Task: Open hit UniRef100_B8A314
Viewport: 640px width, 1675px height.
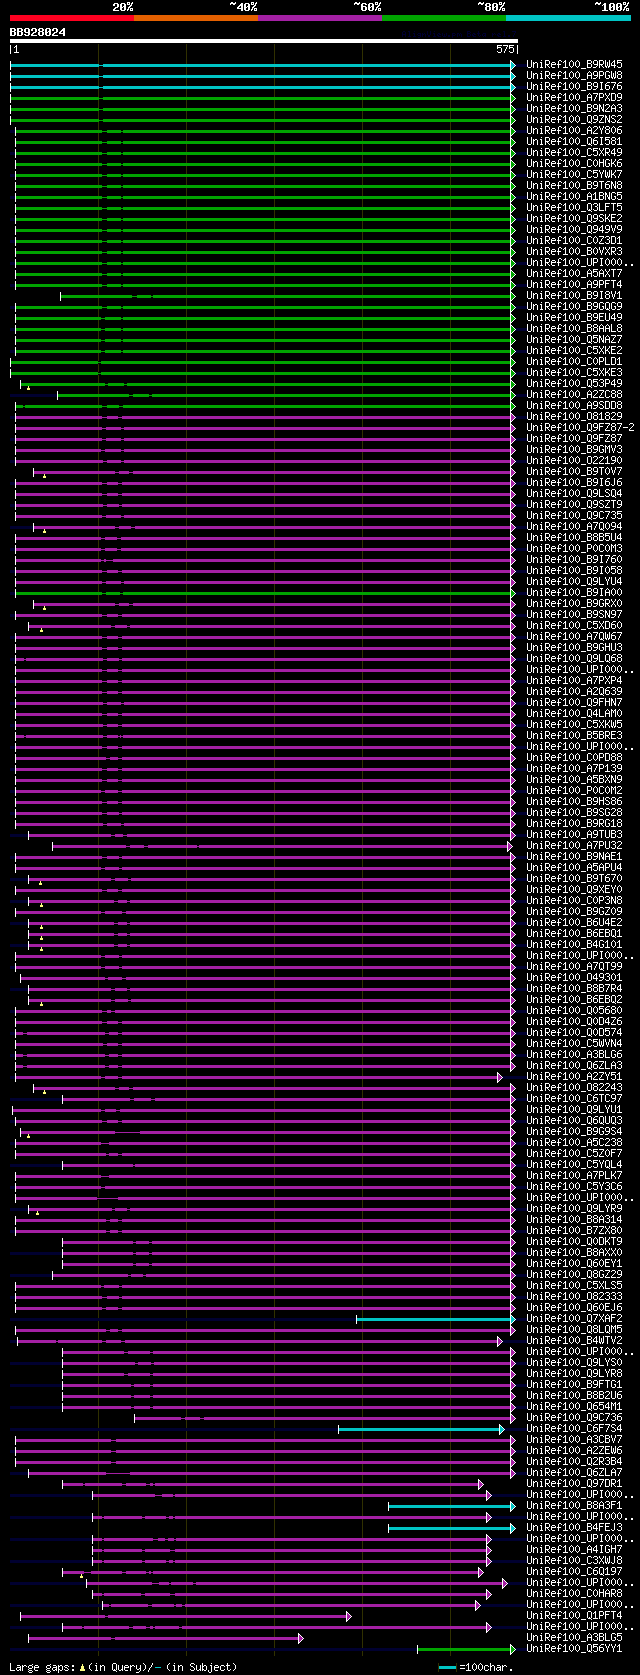Action: click(x=574, y=1219)
